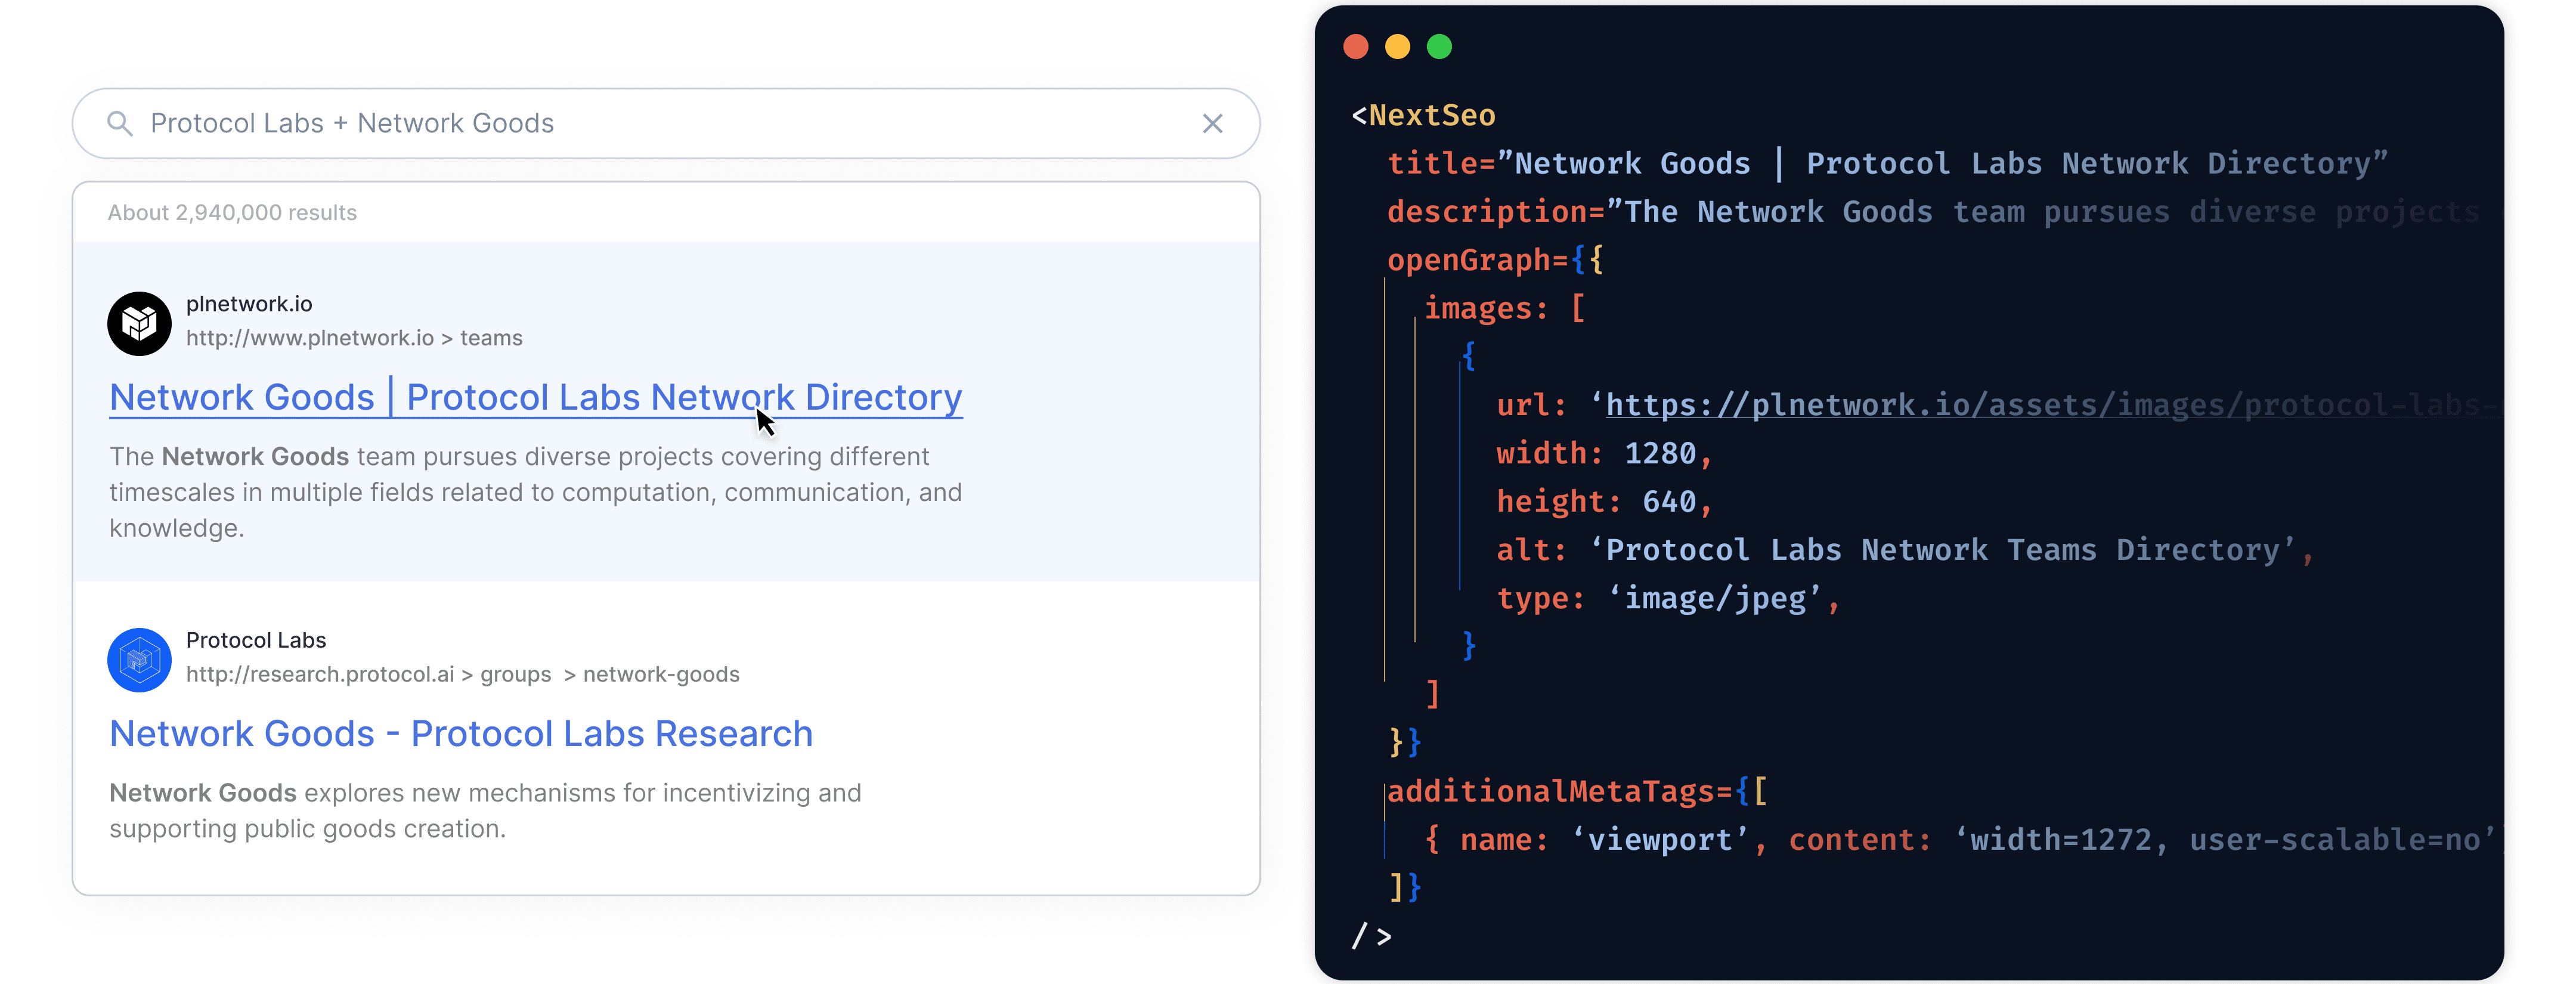Screen dimensions: 2576x984
Task: Click the About 2,940,000 results text
Action: [x=232, y=211]
